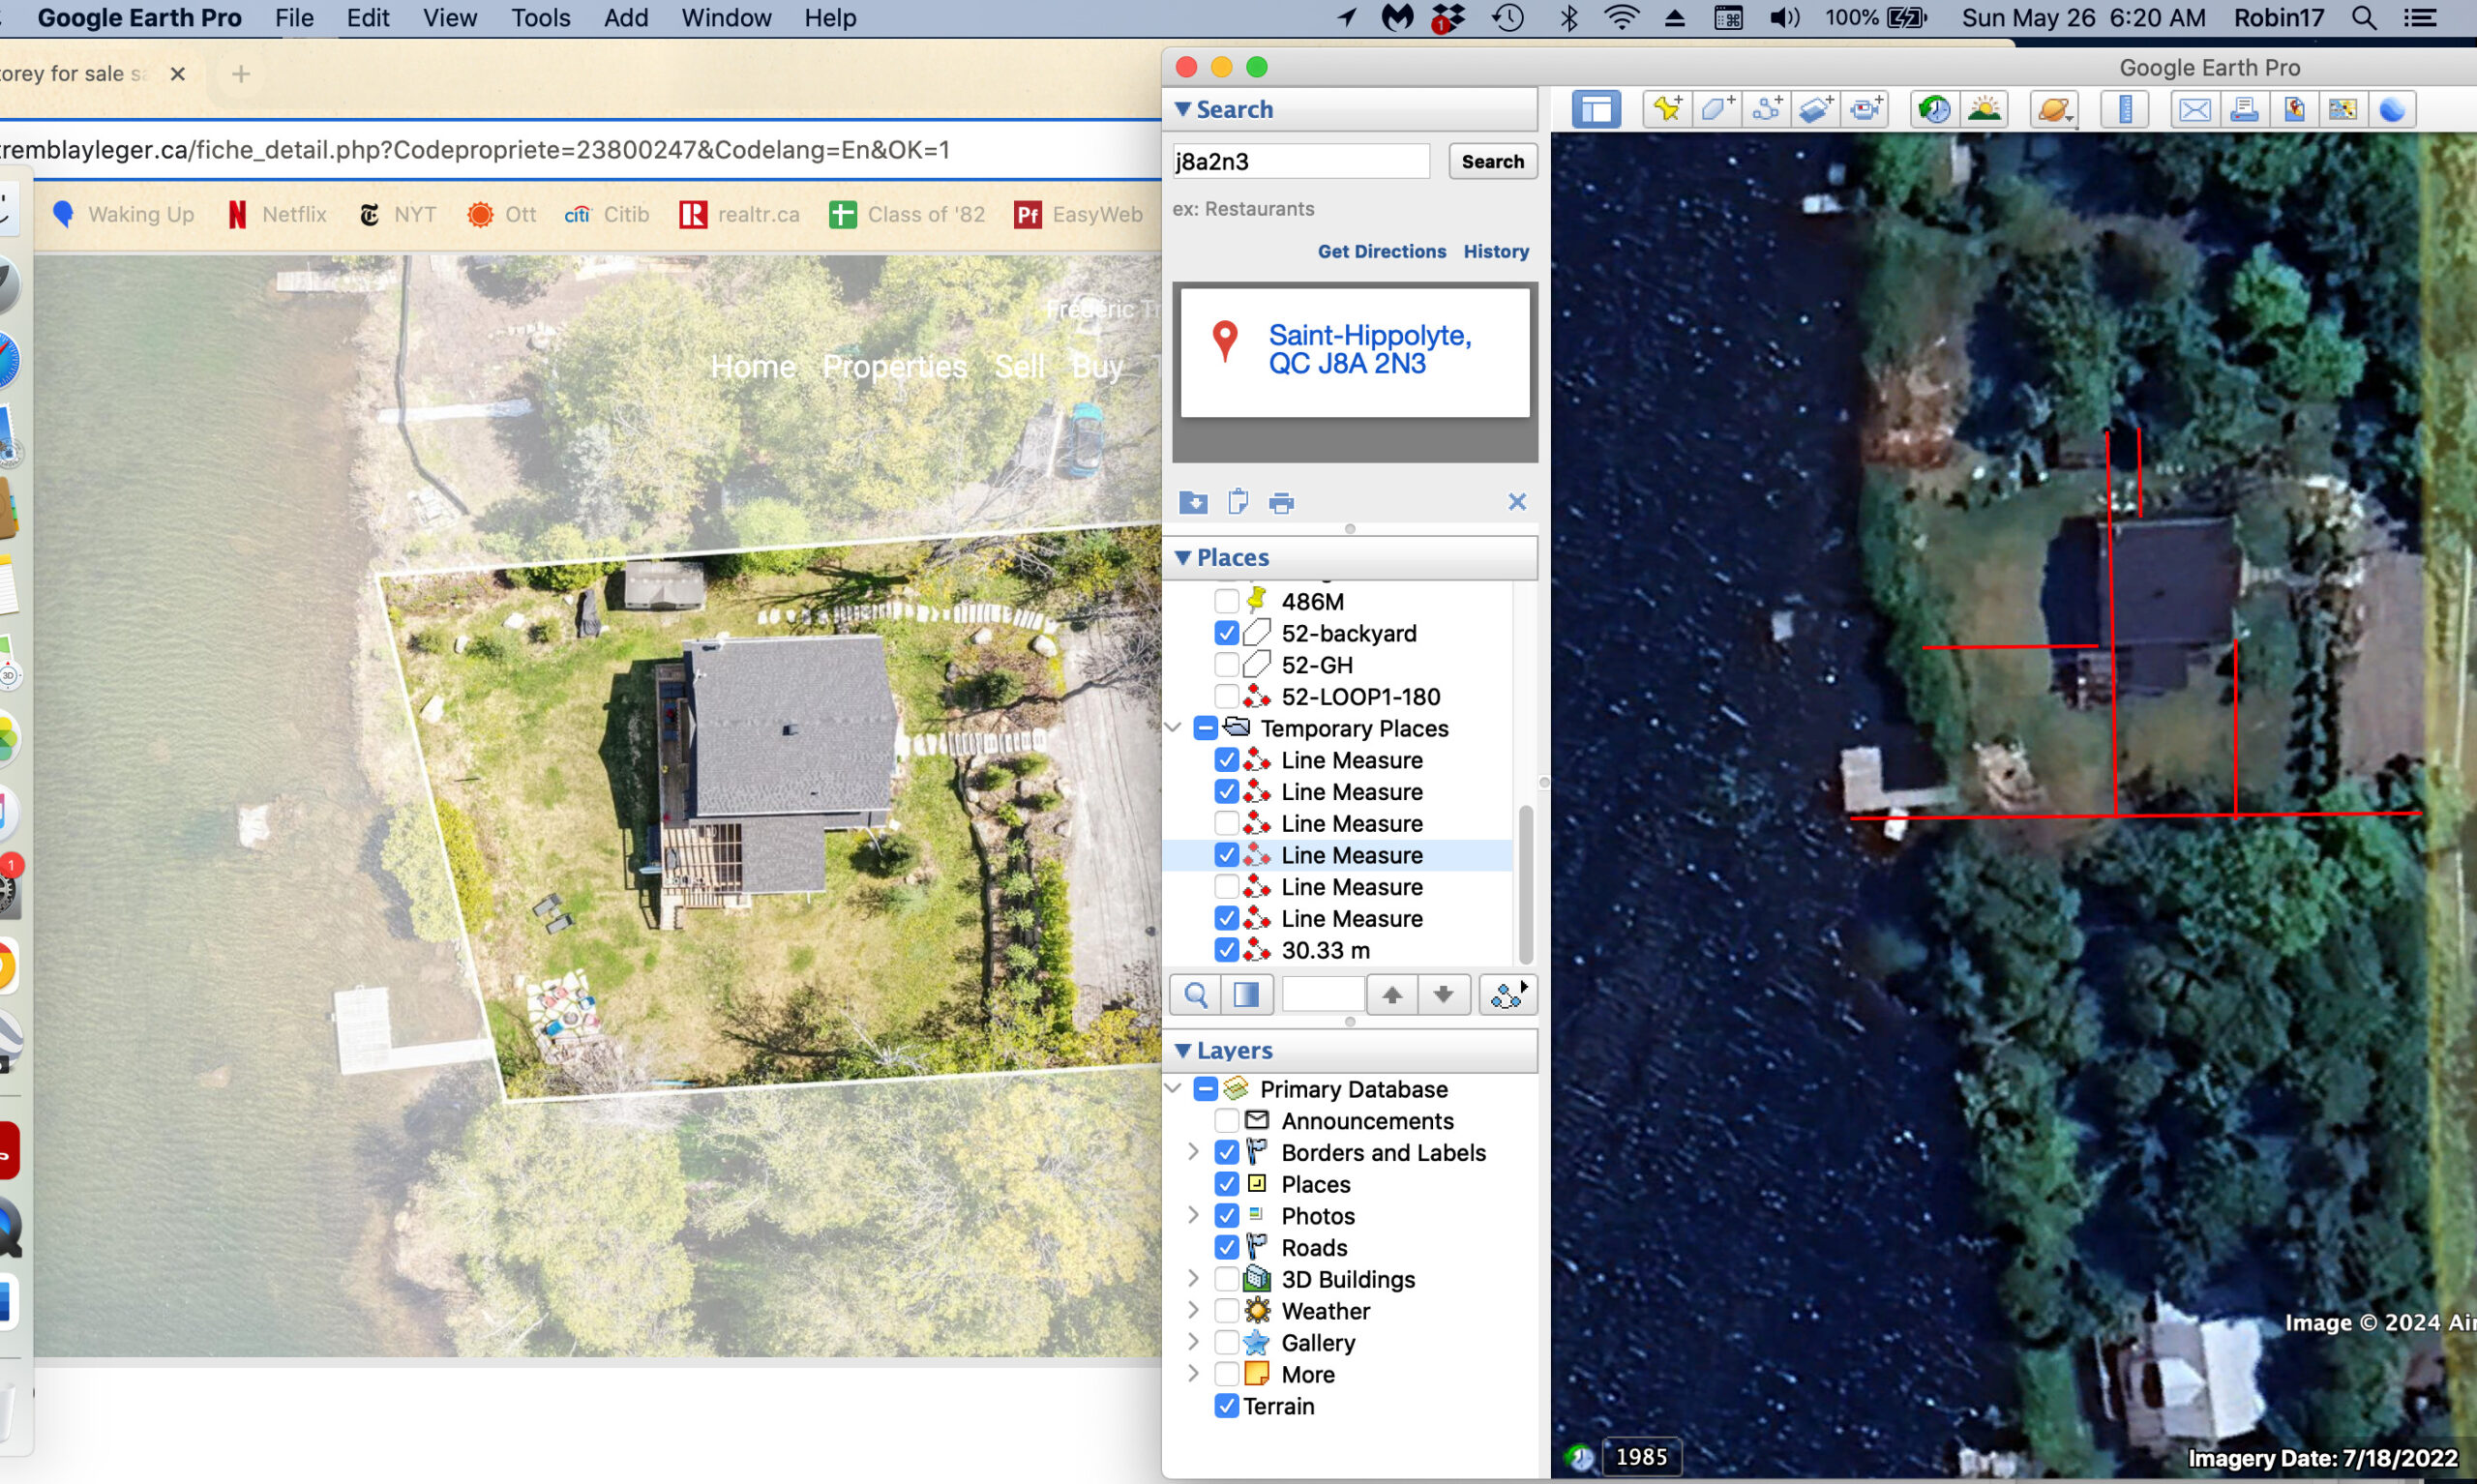
Task: Open the Record a Tour tool
Action: click(1865, 109)
